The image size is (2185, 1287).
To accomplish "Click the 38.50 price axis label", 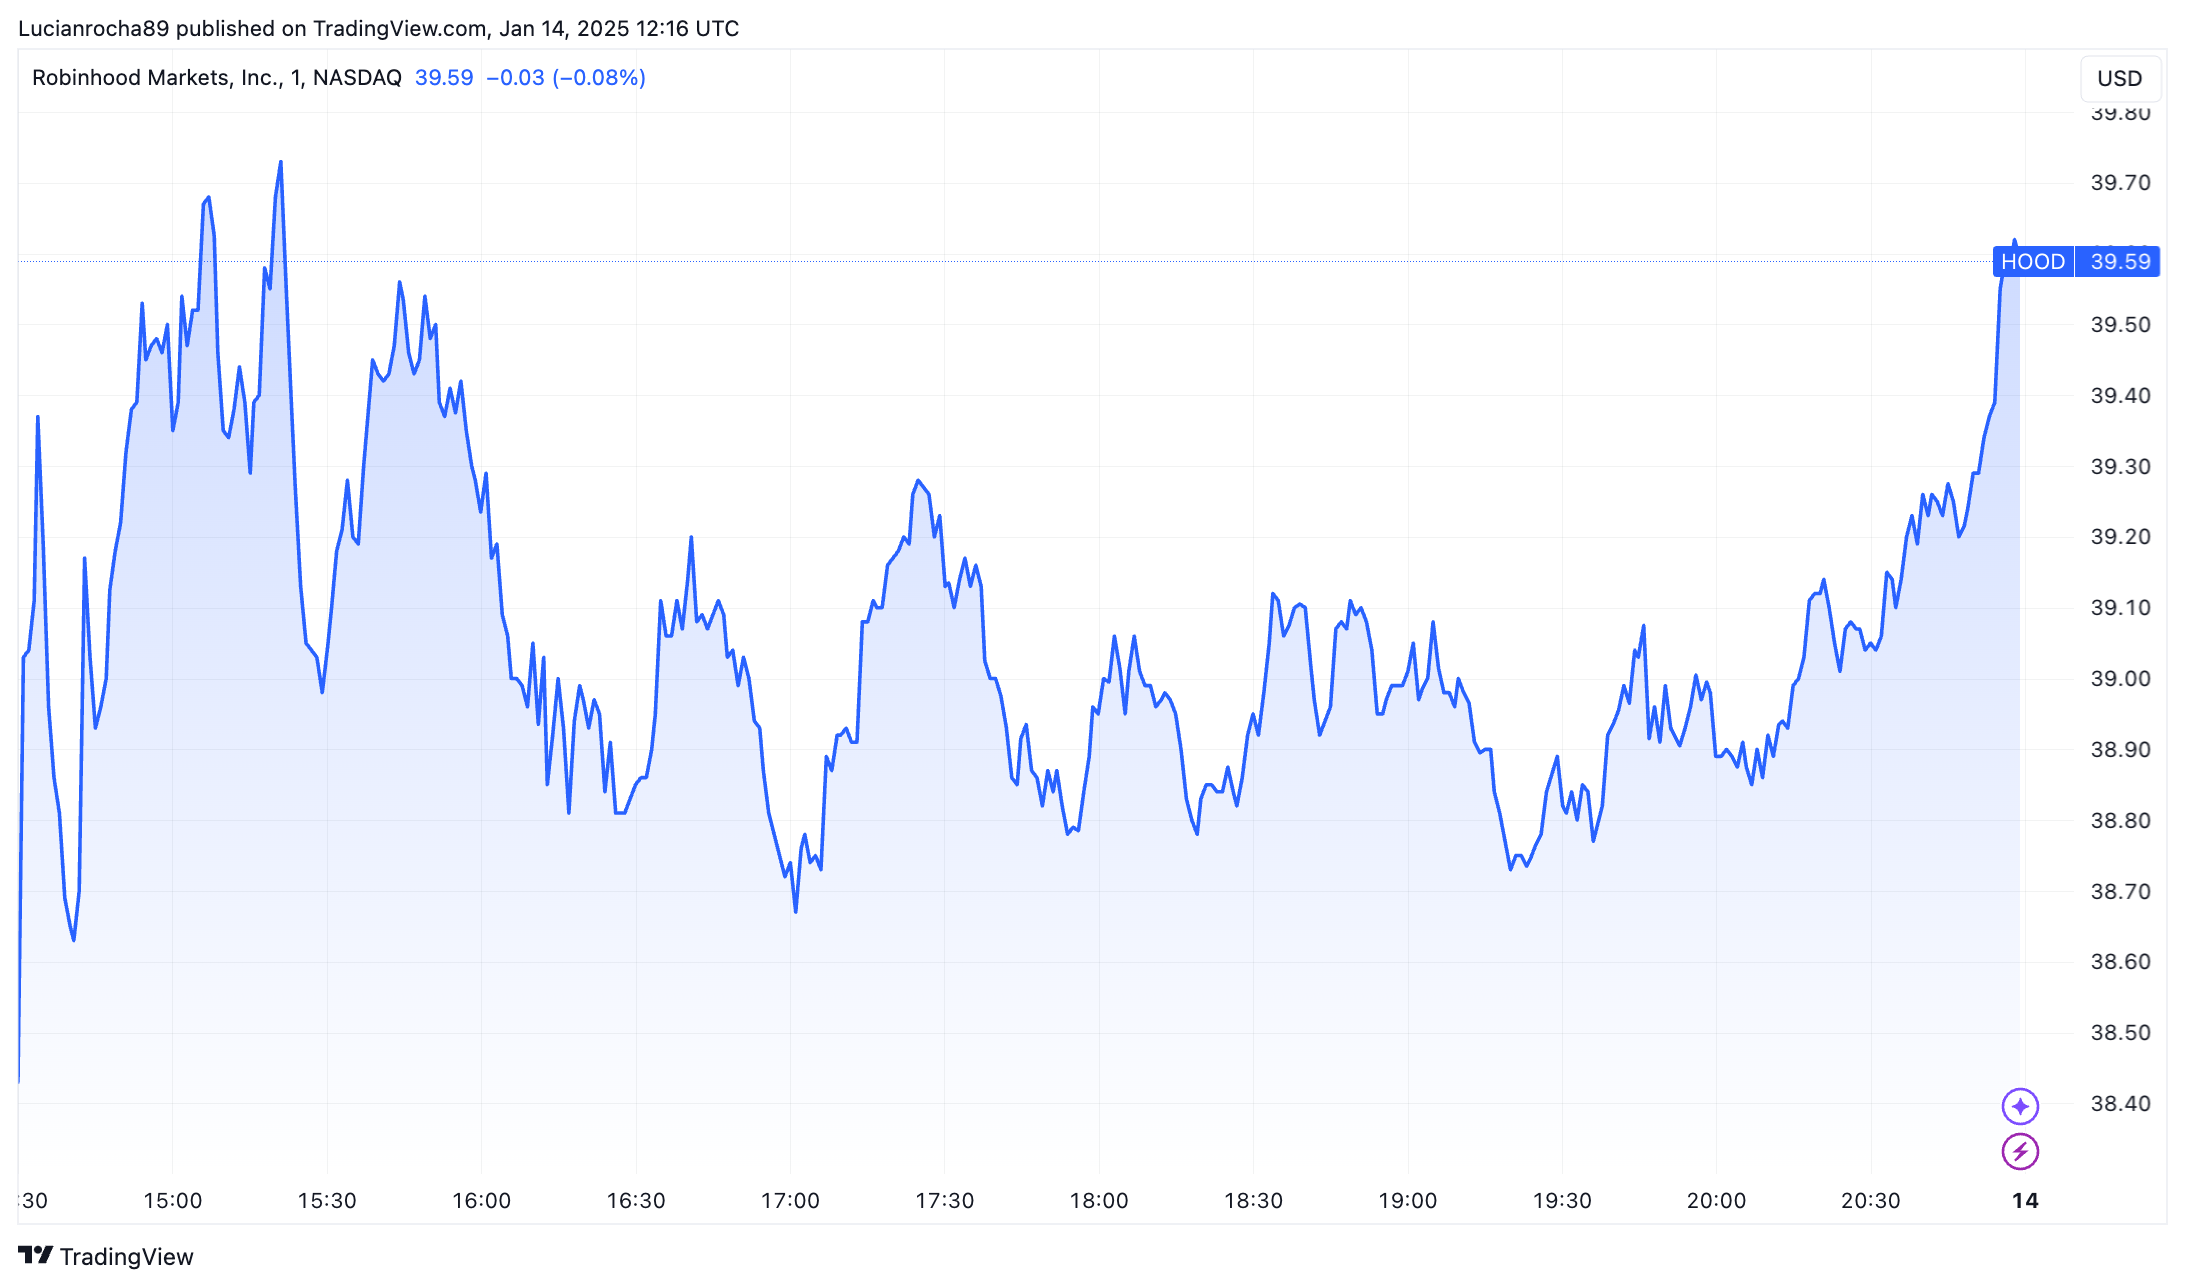I will pos(2120,1033).
